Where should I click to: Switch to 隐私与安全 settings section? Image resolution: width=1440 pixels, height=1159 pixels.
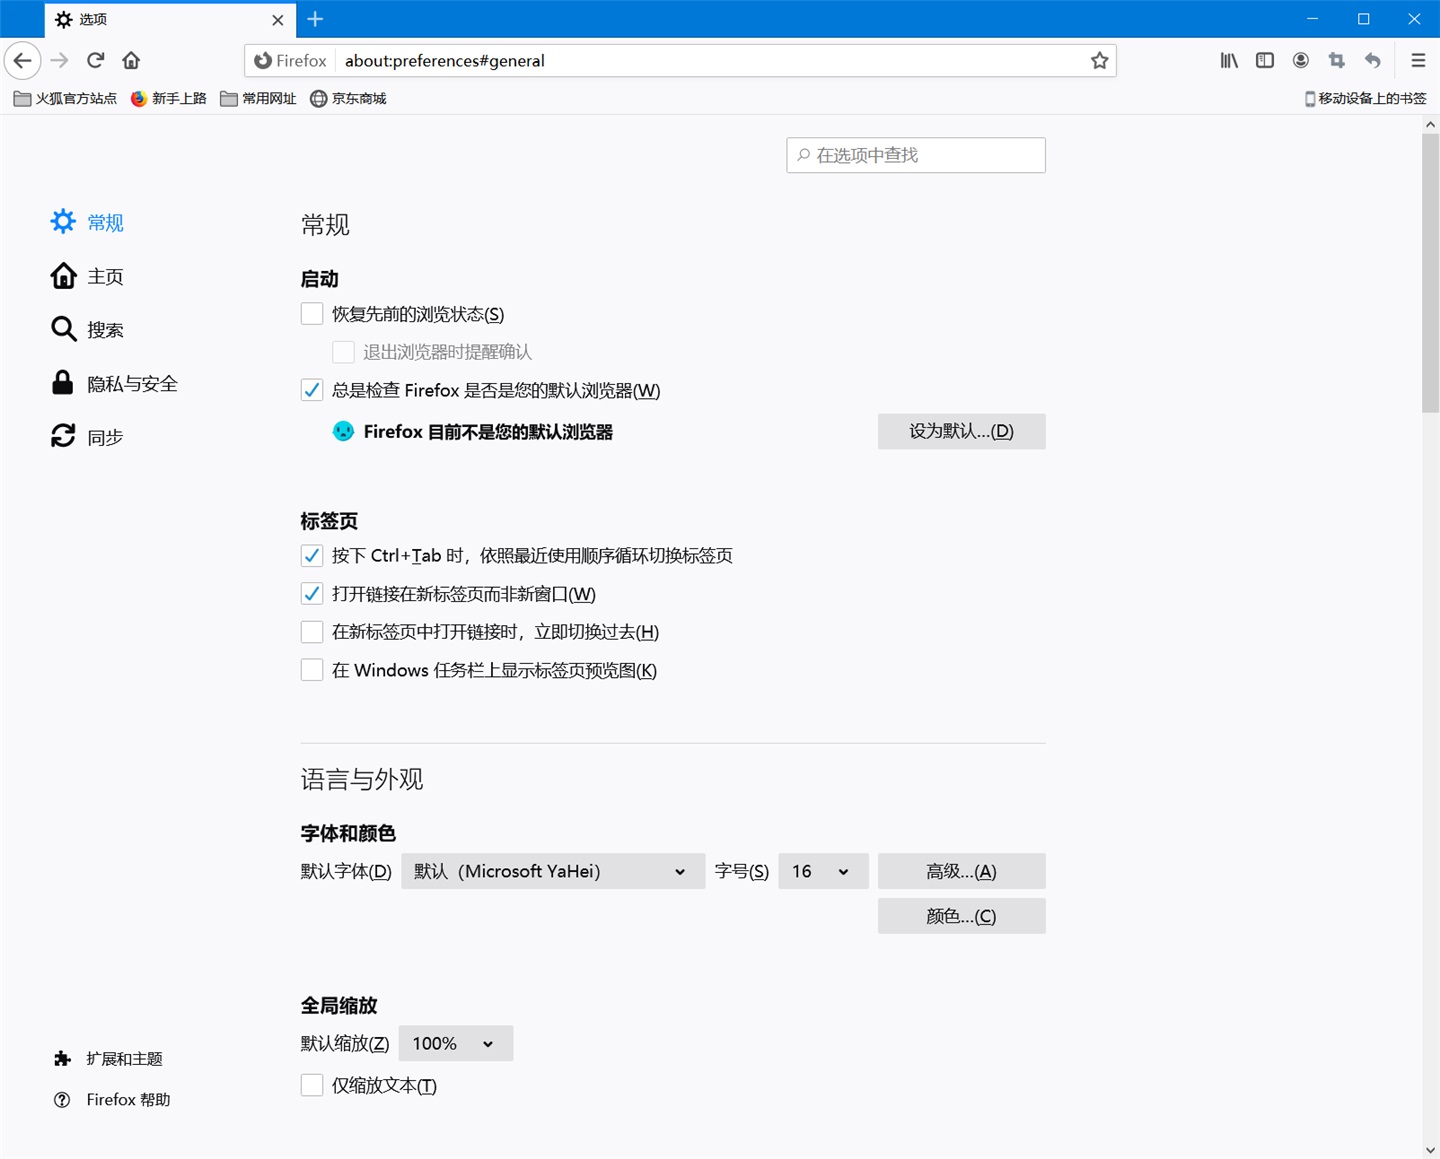pyautogui.click(x=132, y=383)
